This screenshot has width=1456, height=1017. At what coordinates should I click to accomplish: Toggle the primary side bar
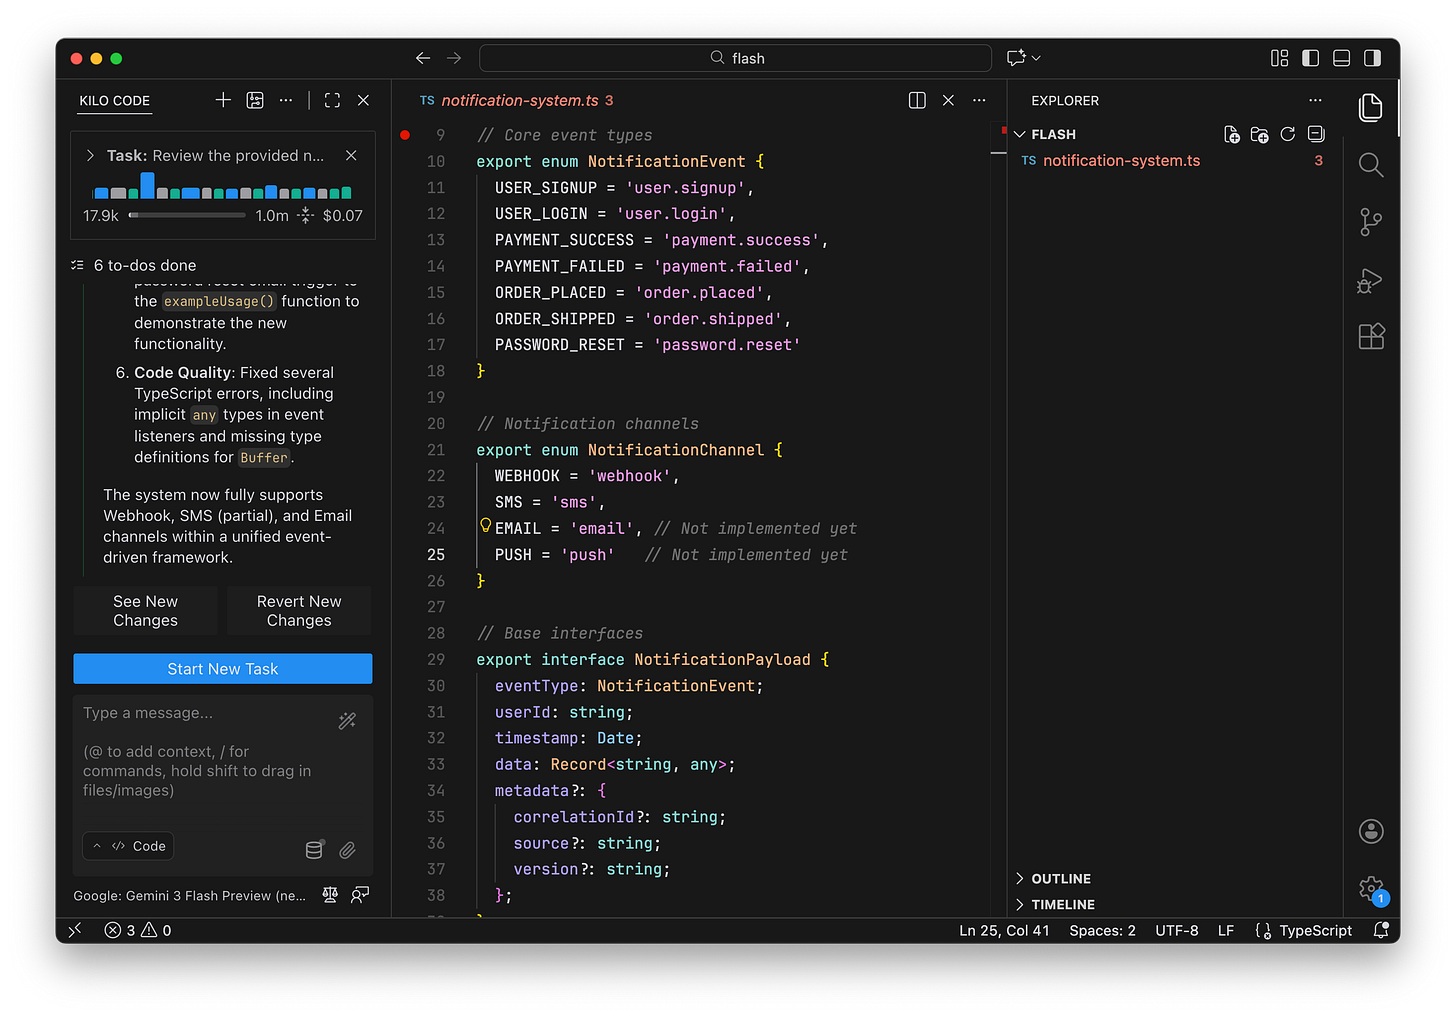[1311, 58]
